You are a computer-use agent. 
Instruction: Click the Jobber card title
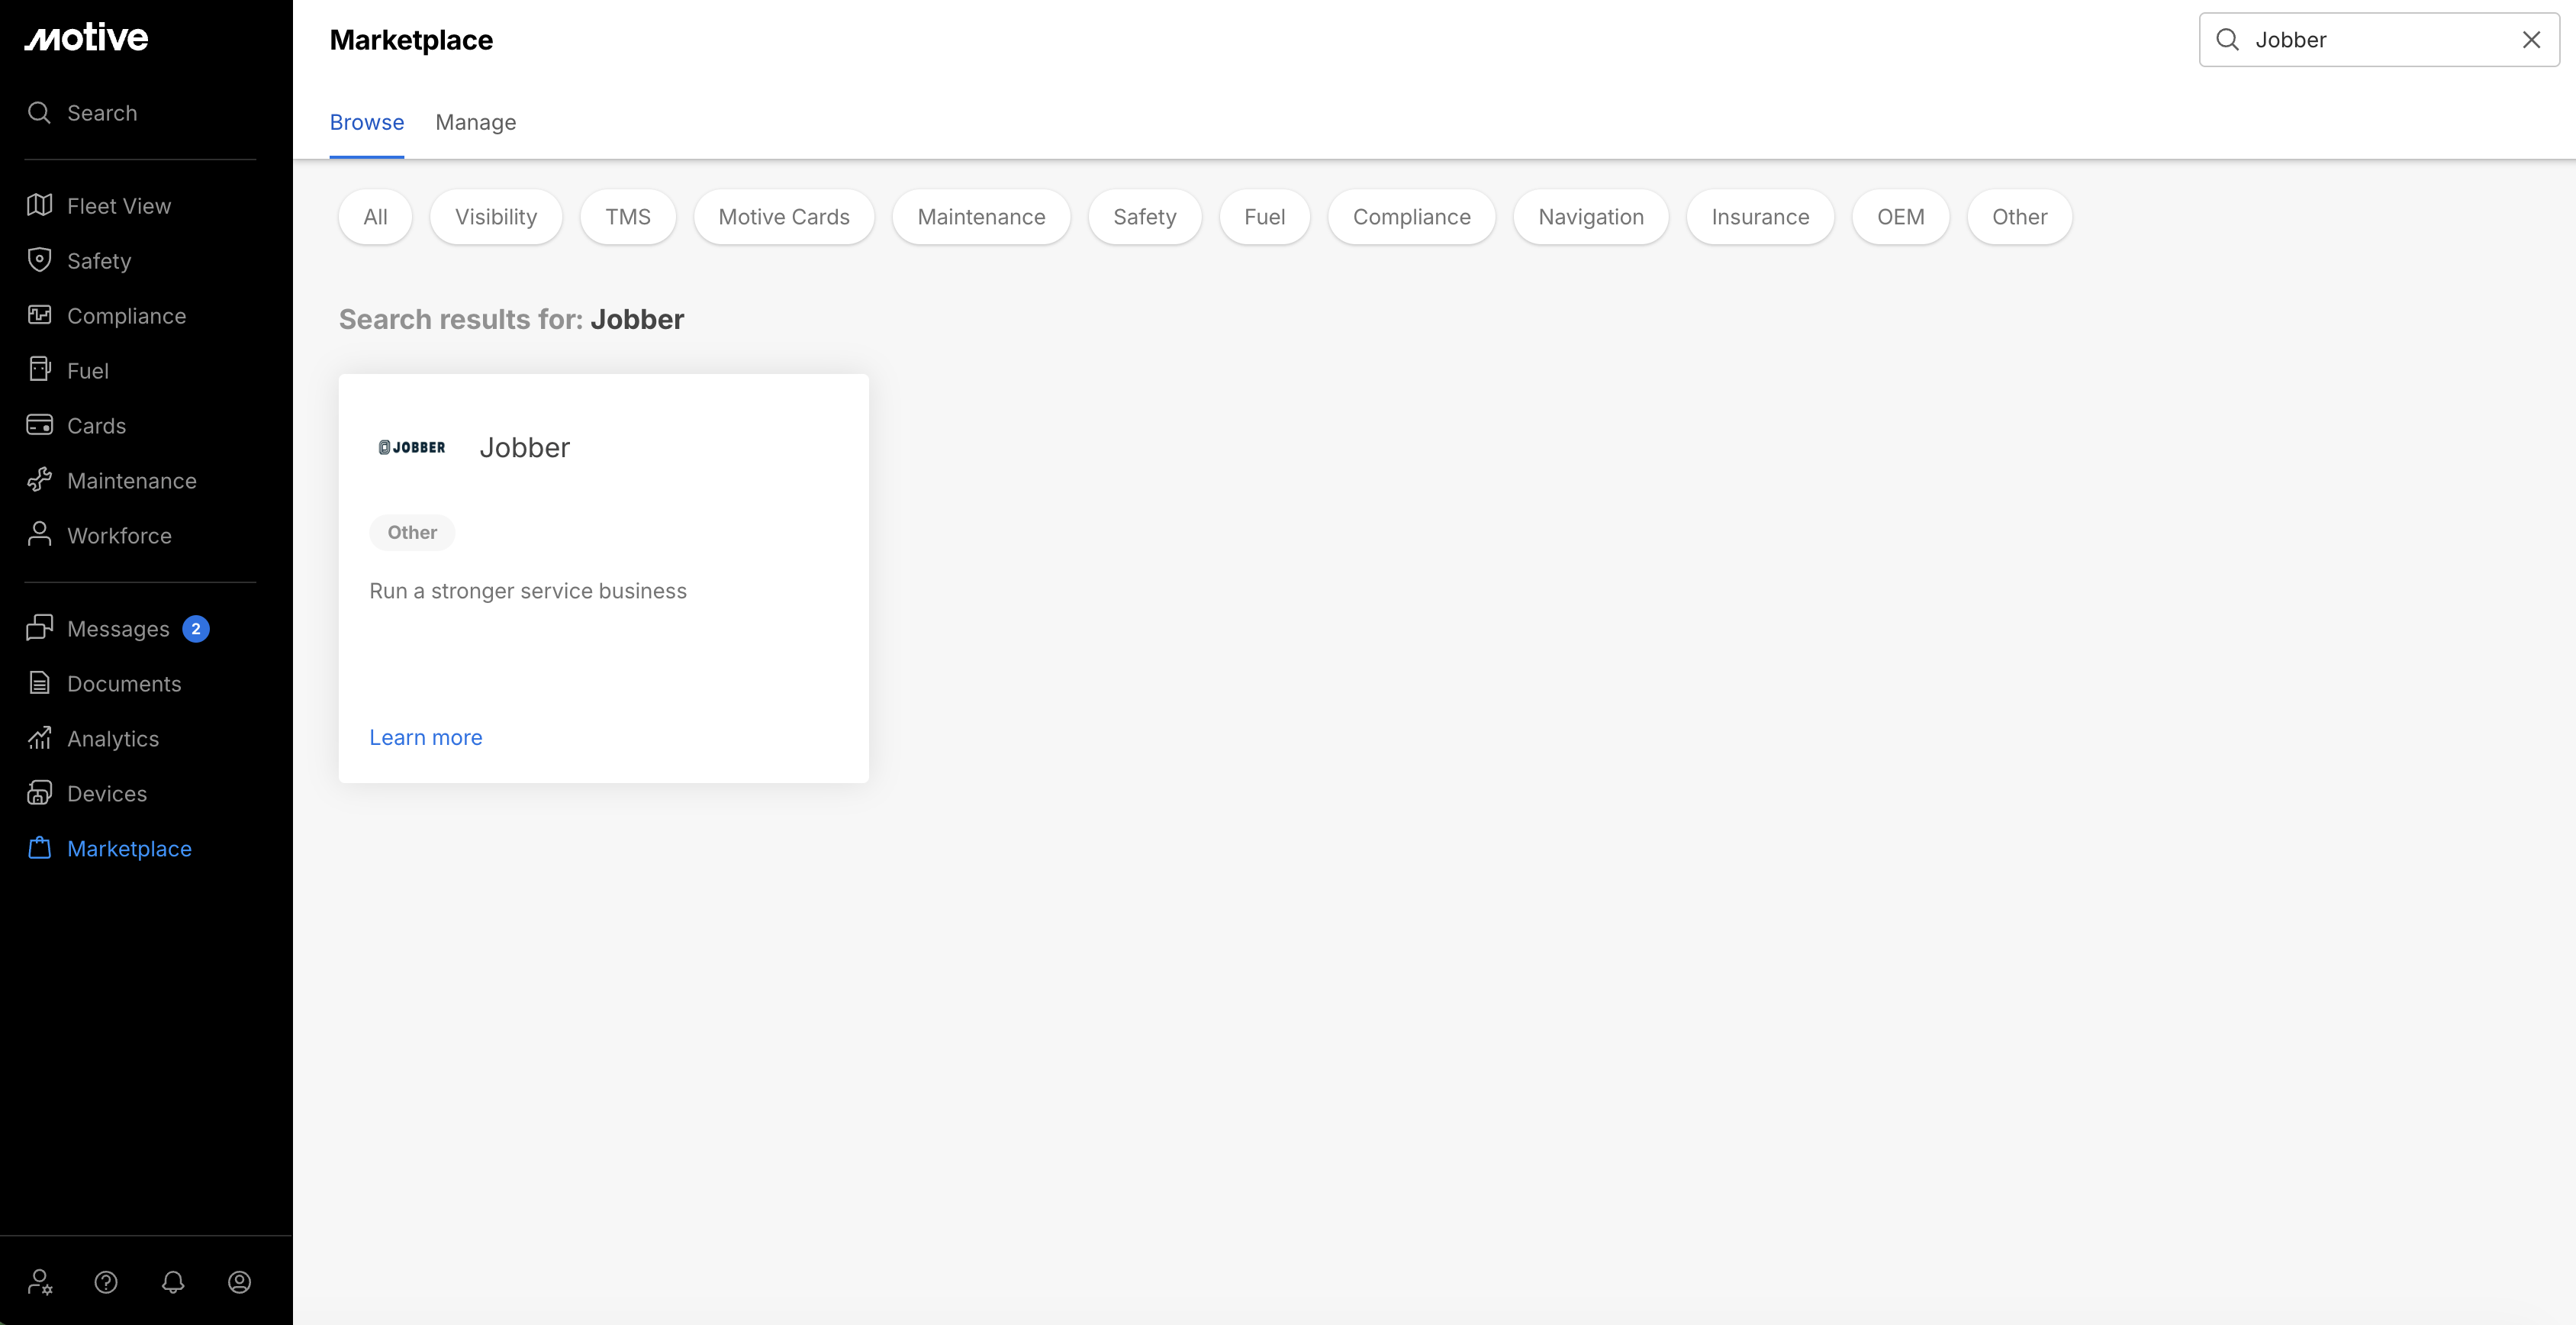pos(524,447)
